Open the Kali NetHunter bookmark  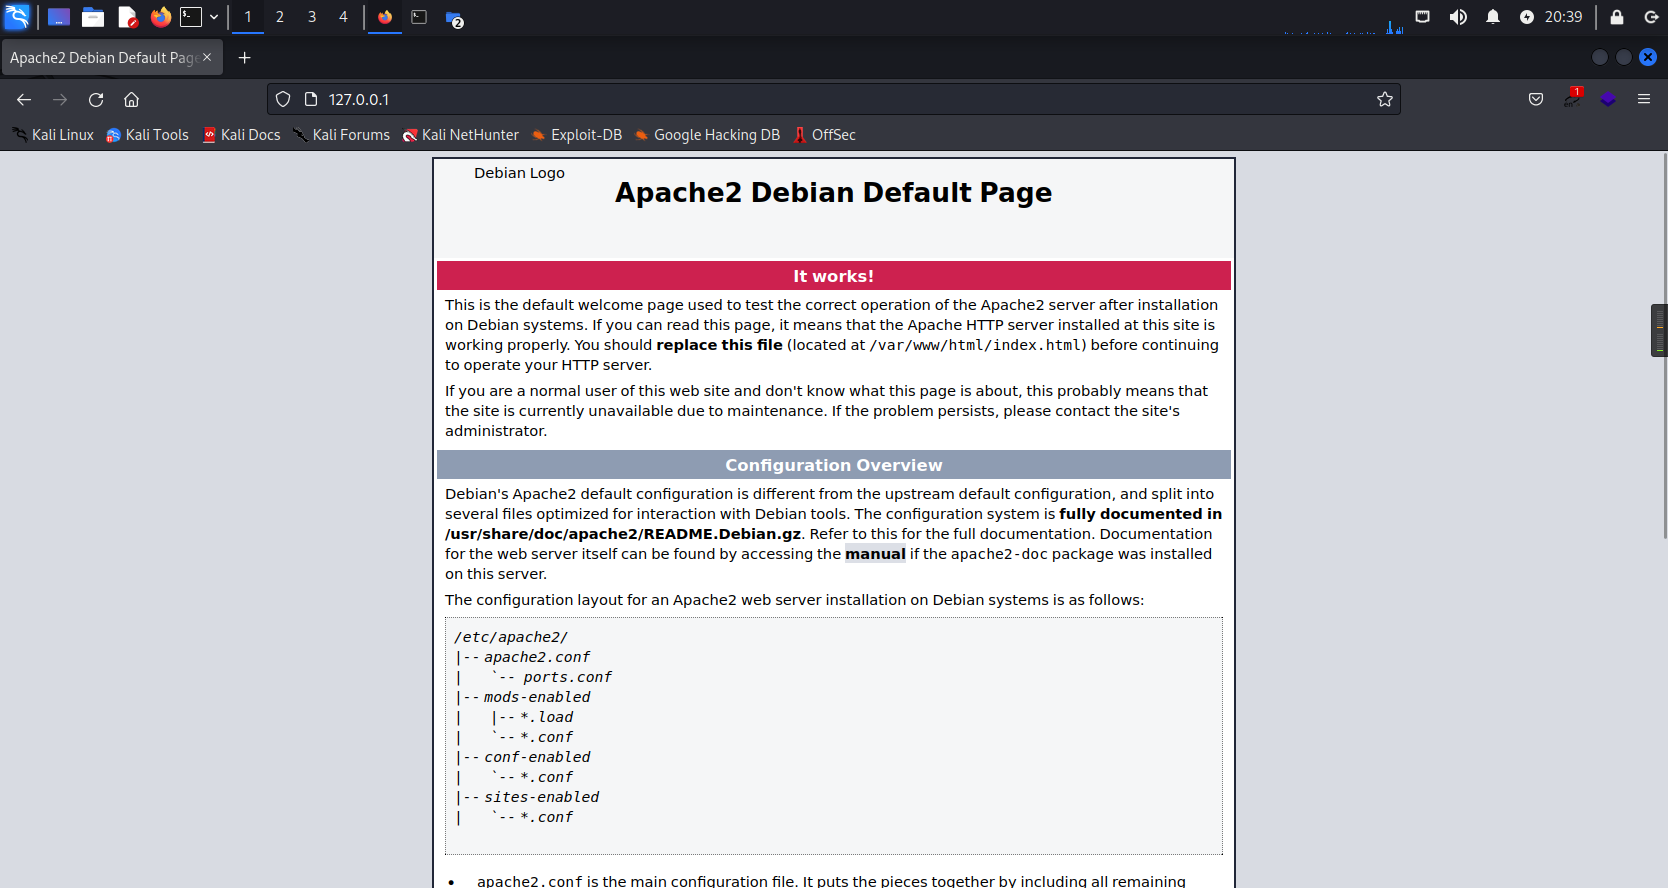tap(461, 135)
